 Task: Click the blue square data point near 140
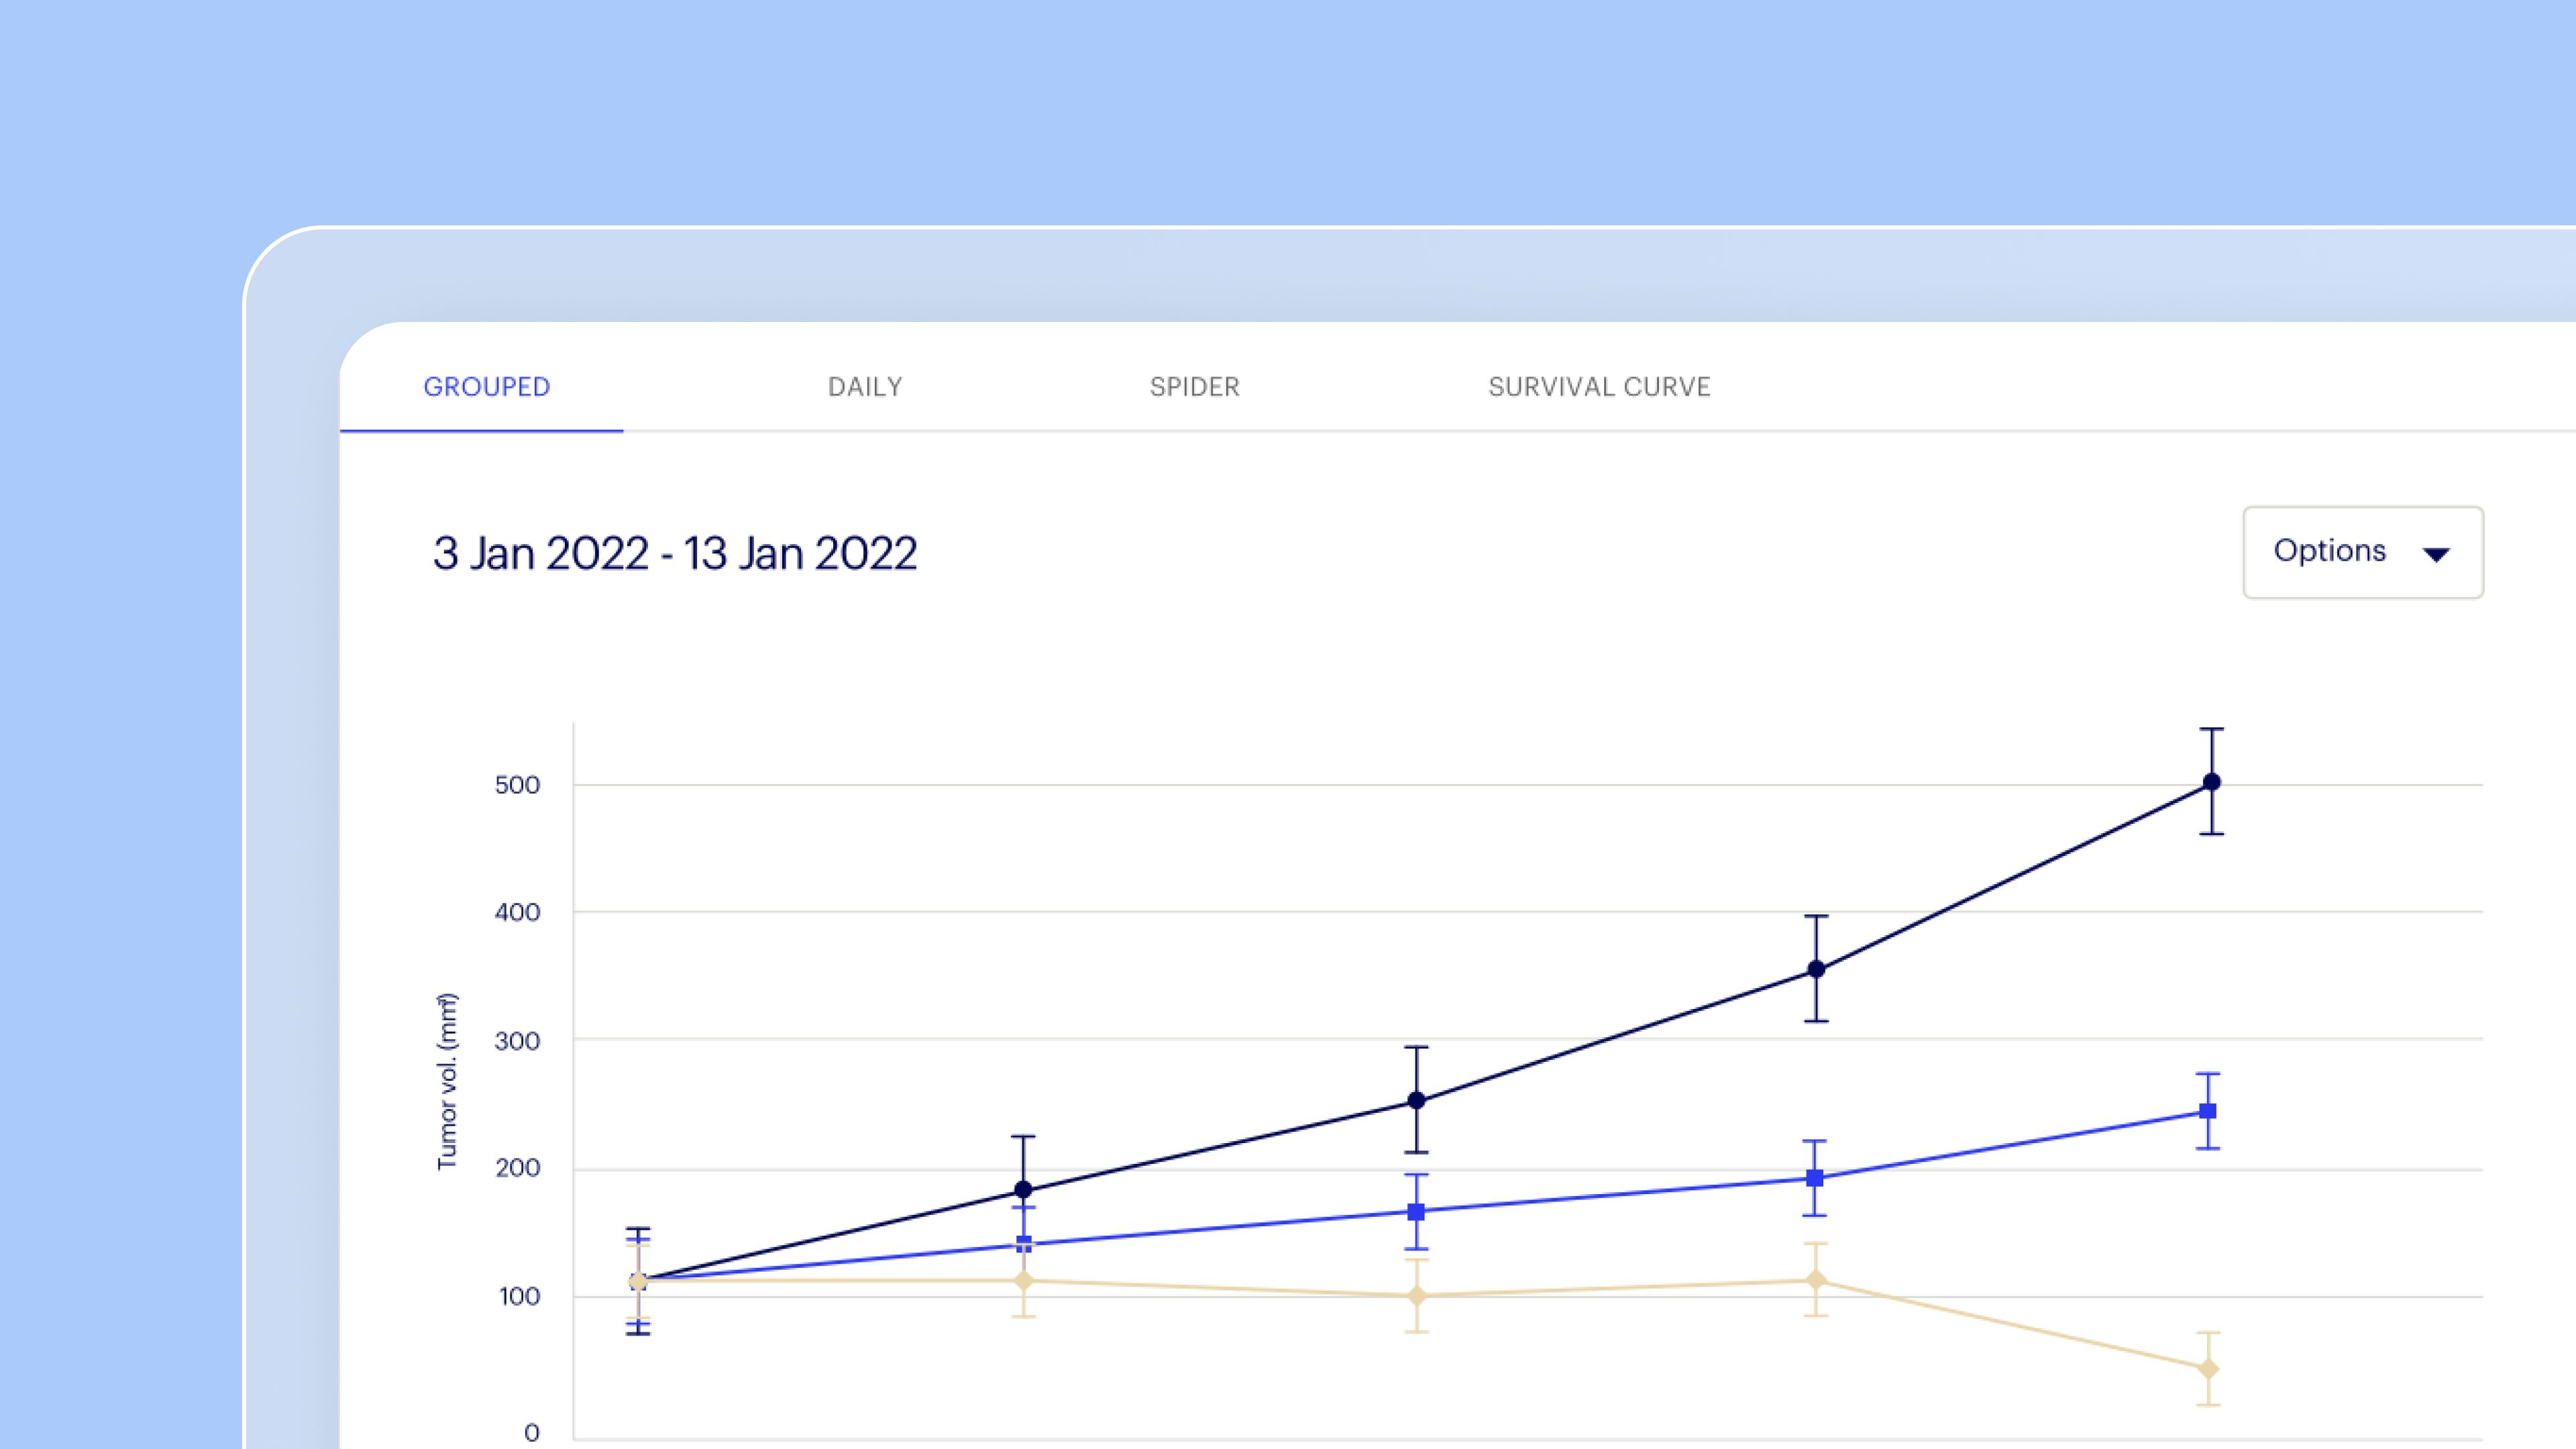point(1023,1244)
